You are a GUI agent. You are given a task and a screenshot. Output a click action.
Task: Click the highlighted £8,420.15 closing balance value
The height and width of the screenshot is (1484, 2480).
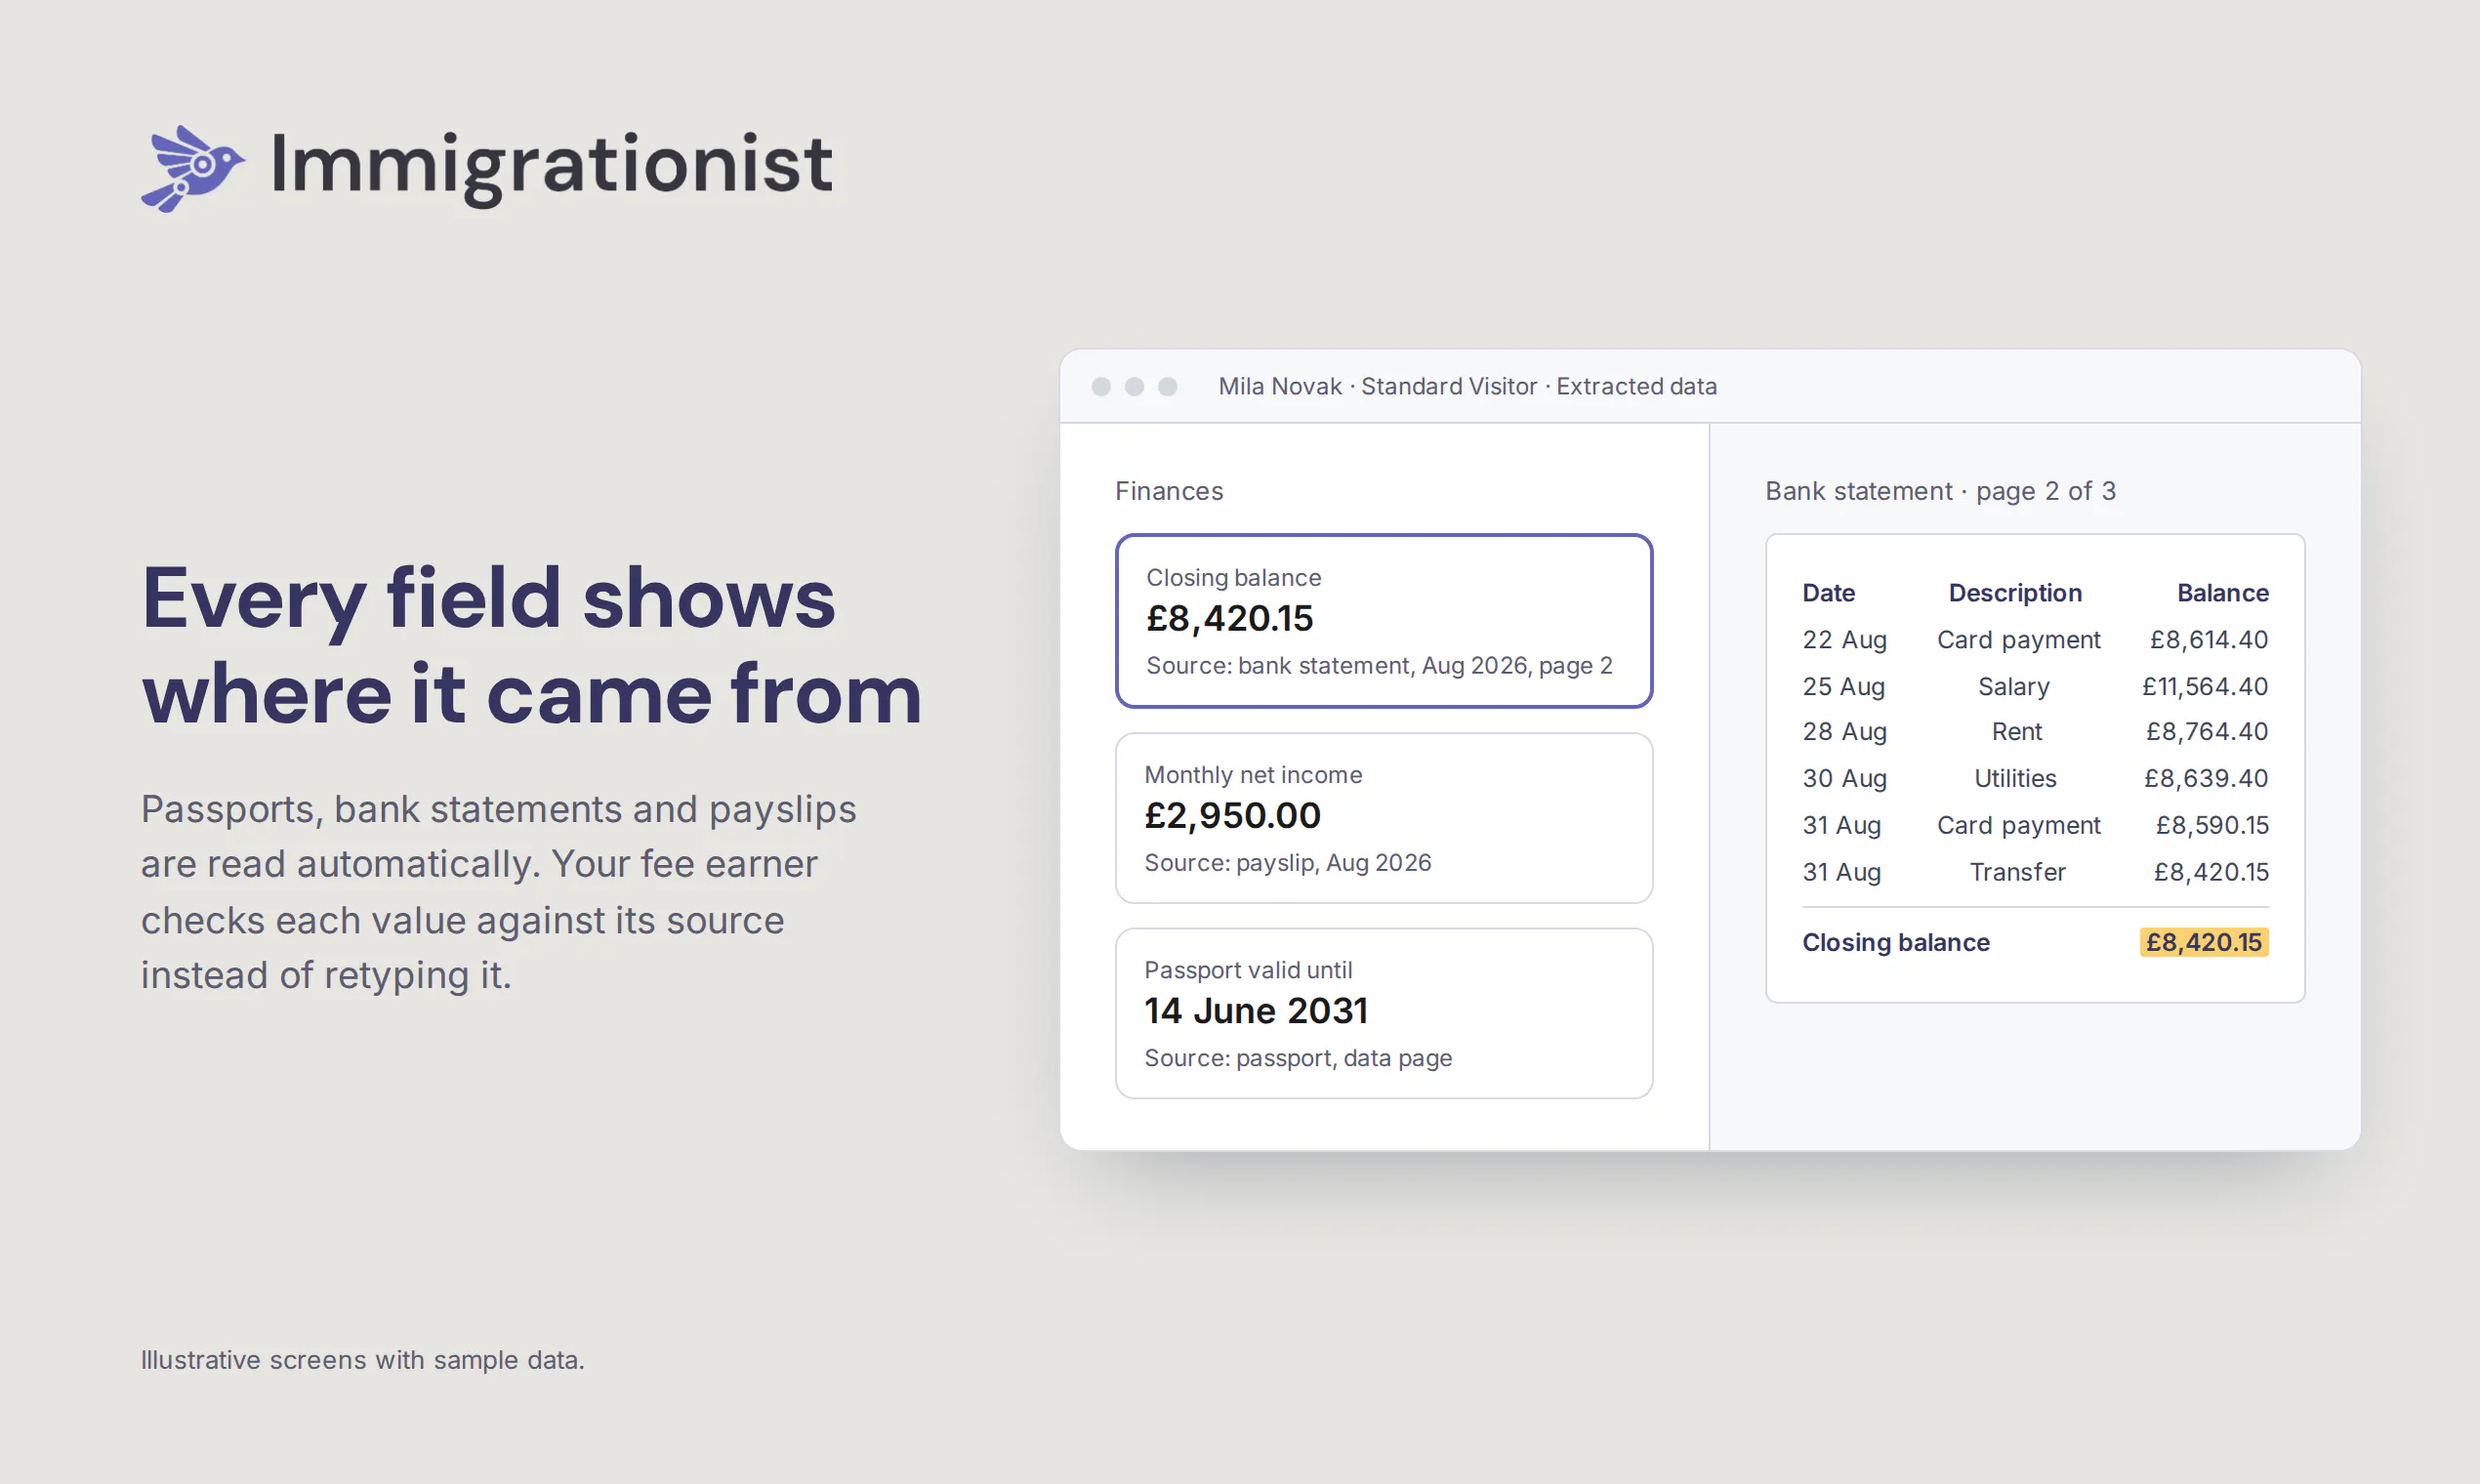2204,942
